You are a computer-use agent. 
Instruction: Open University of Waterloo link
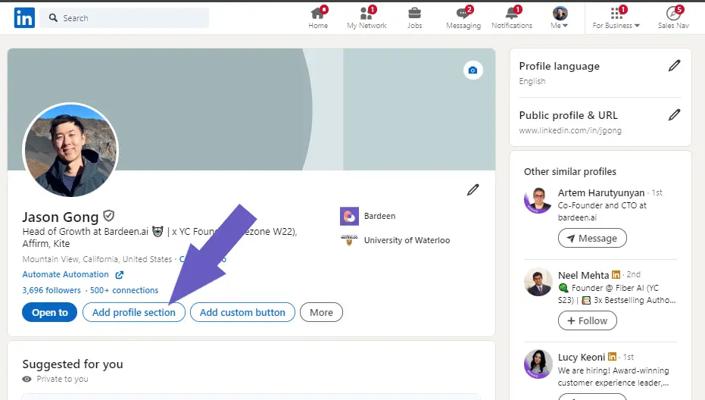406,240
